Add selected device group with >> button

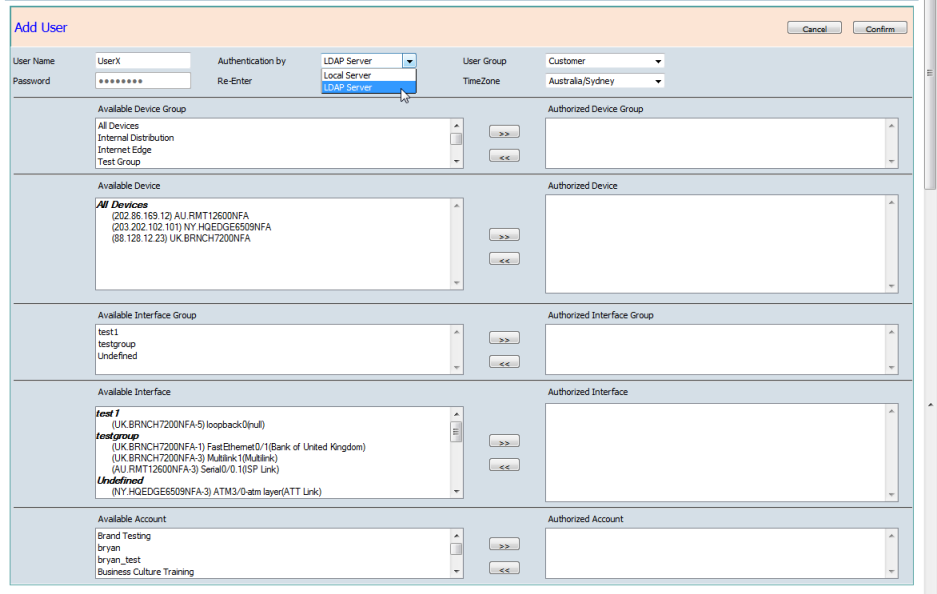(x=504, y=132)
